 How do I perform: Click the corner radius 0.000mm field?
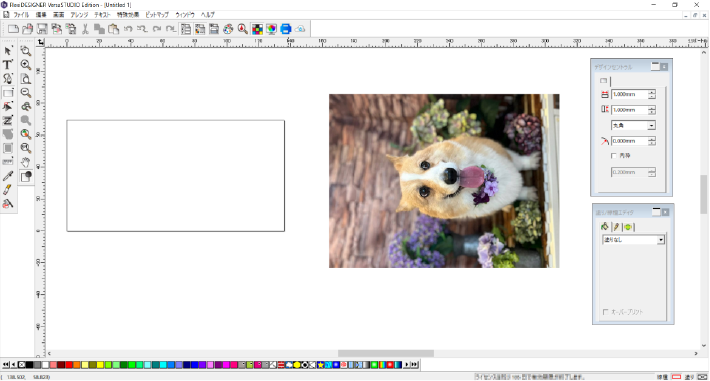pyautogui.click(x=629, y=141)
